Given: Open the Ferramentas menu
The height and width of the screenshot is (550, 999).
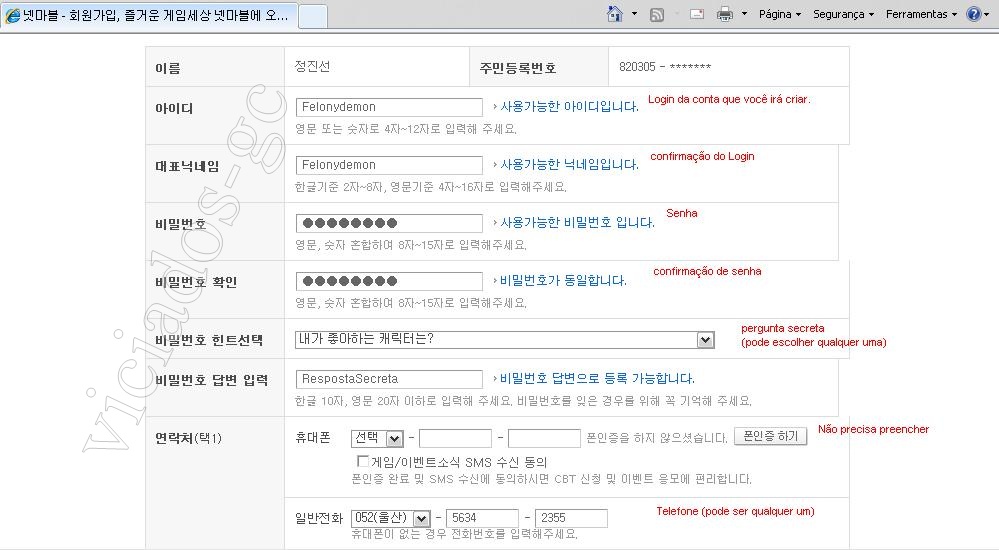Looking at the screenshot, I should [x=921, y=14].
